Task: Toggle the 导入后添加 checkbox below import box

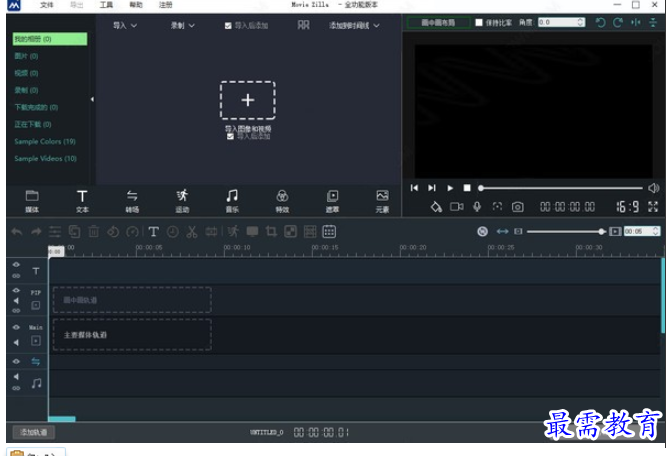Action: [x=230, y=136]
